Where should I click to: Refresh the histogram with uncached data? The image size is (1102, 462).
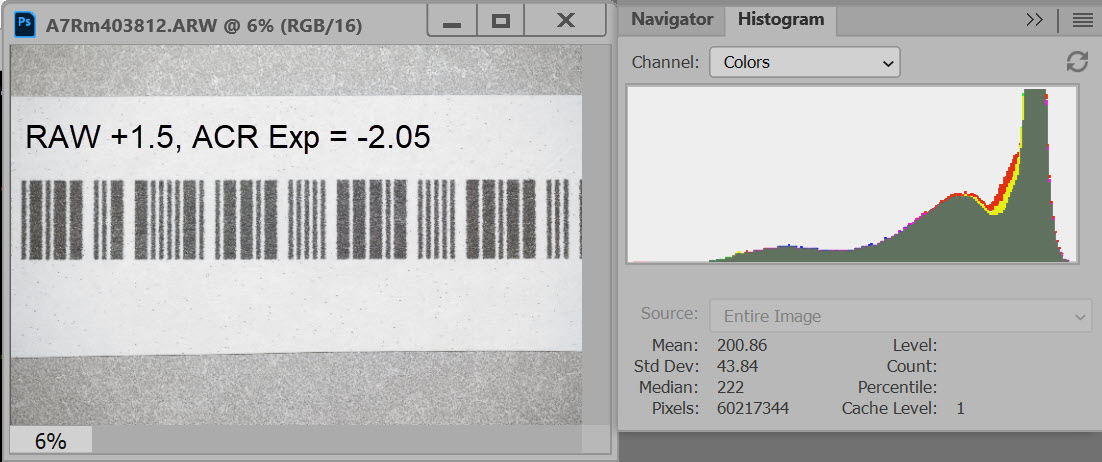coord(1077,62)
